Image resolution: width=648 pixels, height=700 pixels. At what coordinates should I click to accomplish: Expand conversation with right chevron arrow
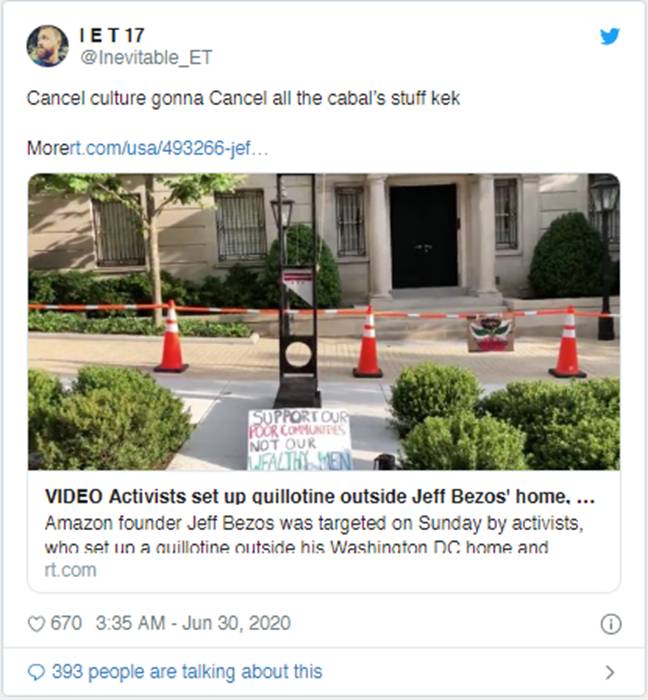[x=610, y=672]
